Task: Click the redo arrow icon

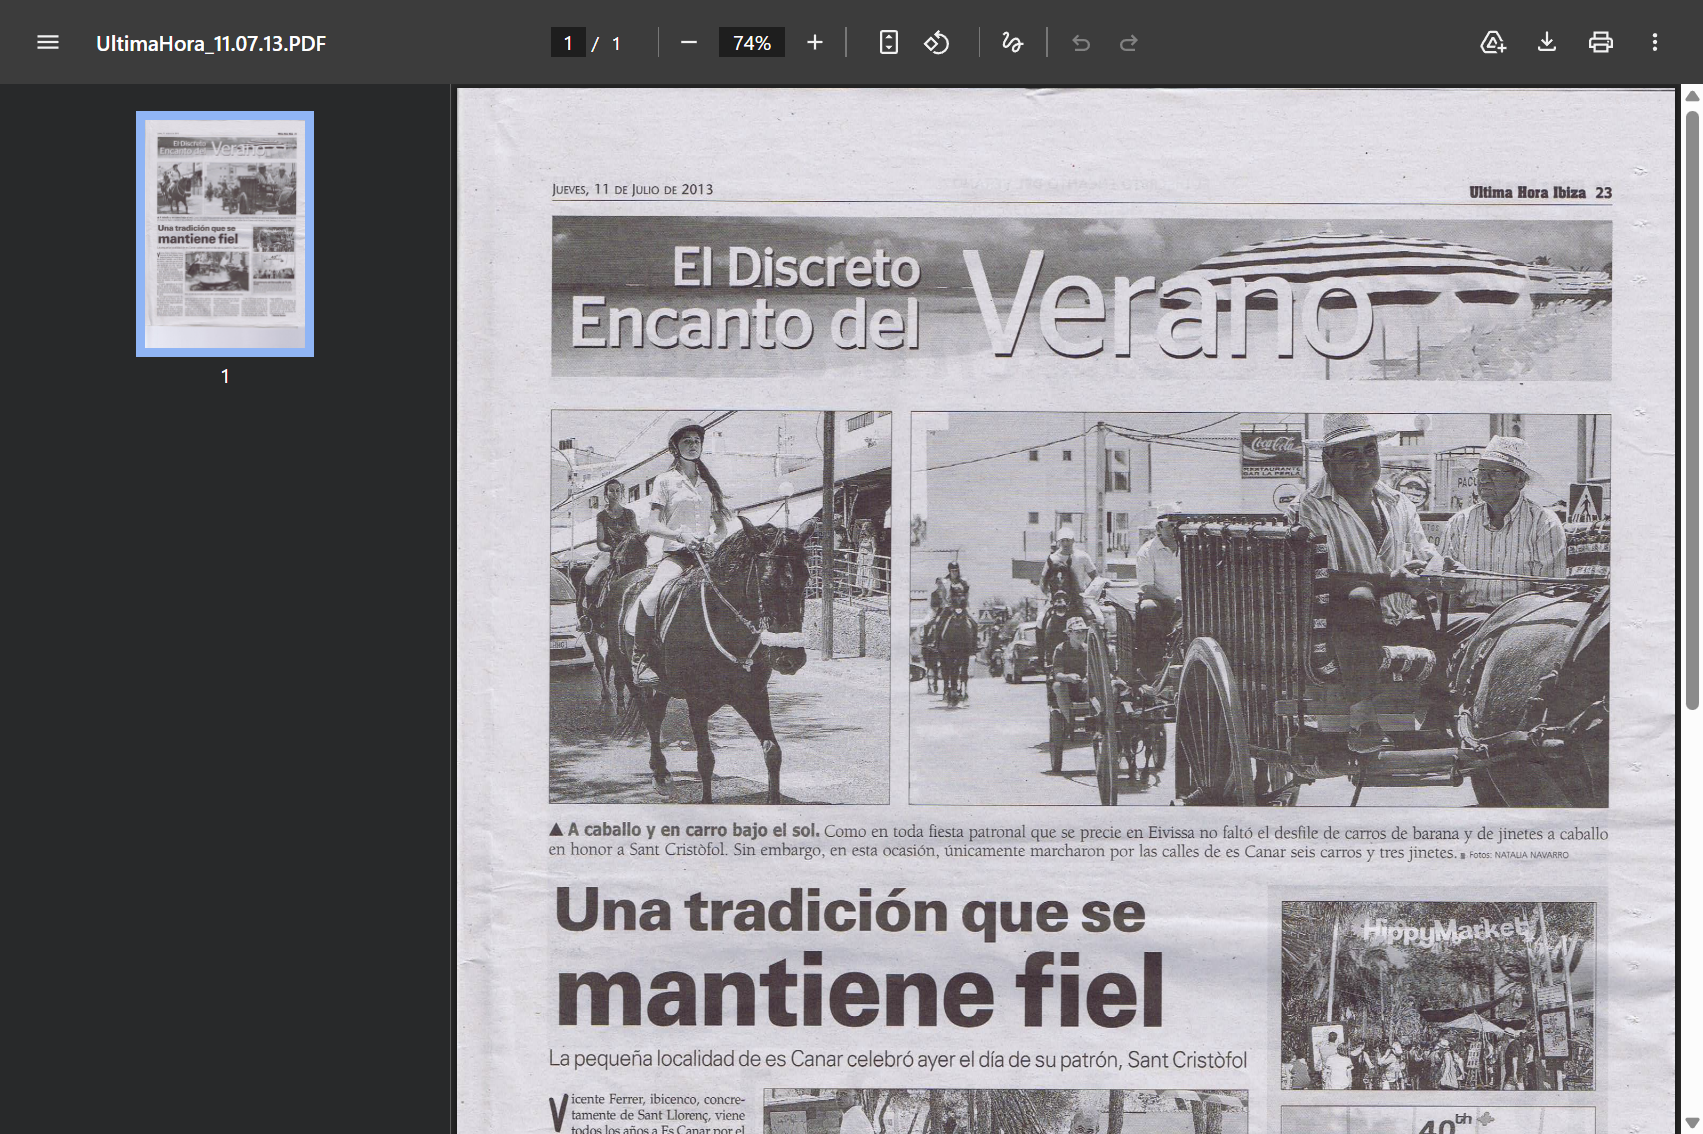Action: [1129, 43]
